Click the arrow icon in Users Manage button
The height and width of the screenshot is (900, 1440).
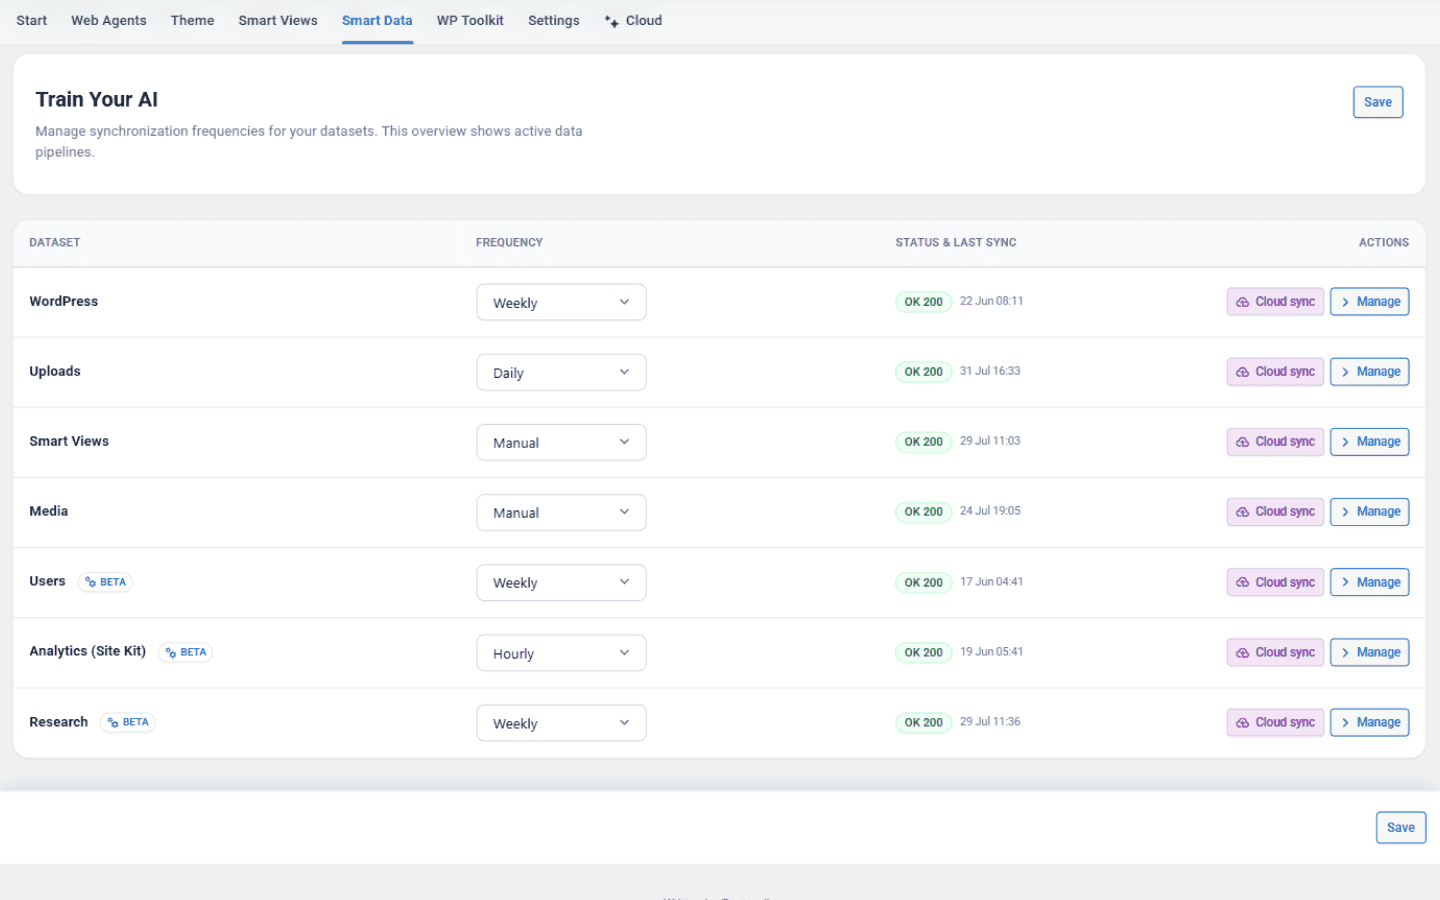point(1345,583)
